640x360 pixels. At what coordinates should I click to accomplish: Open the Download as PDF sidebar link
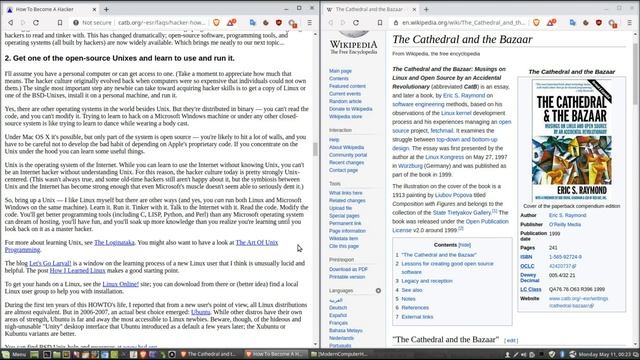[x=348, y=269]
